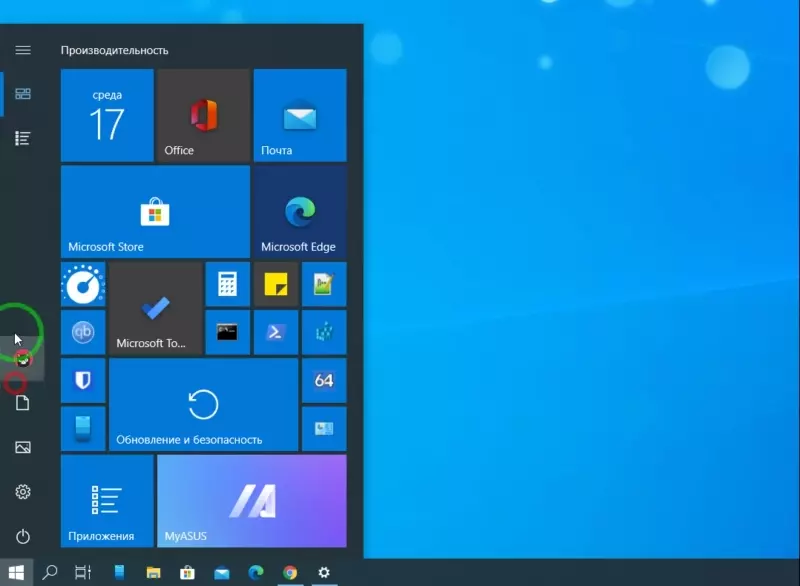Open the Обновление и безопасность tile
Image resolution: width=800 pixels, height=586 pixels.
(203, 405)
